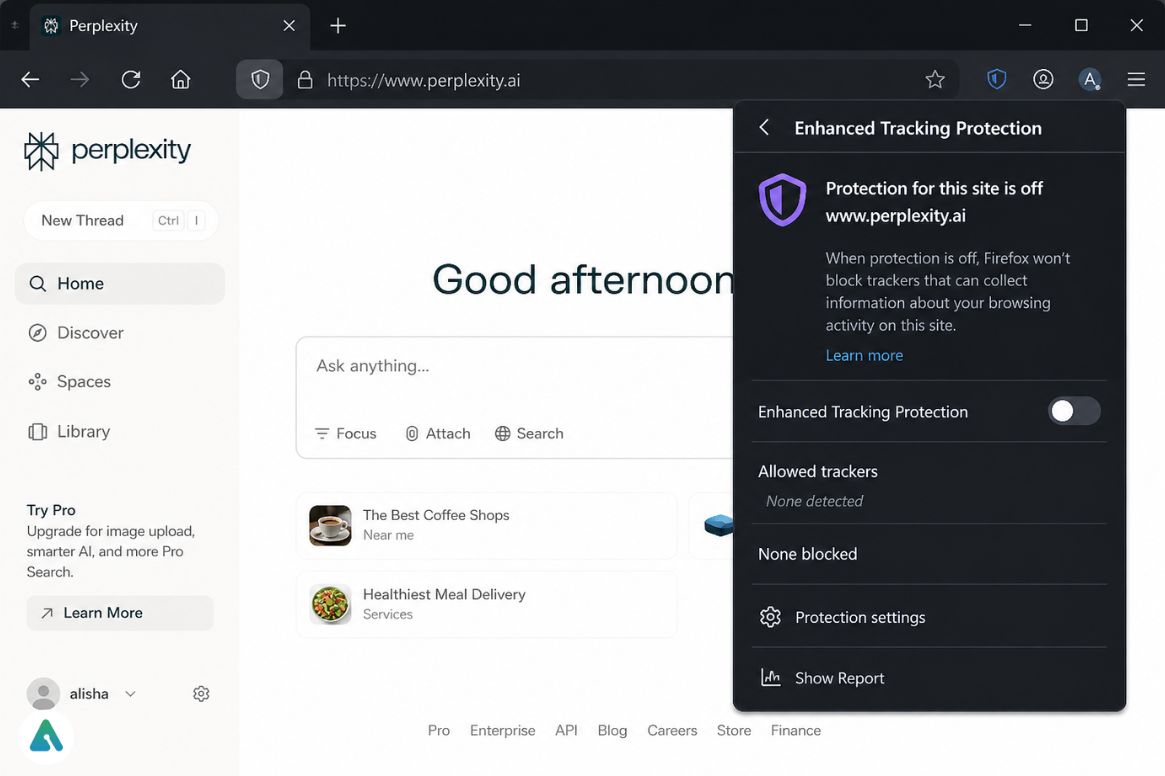Expand the alisha account chevron
This screenshot has width=1165, height=776.
click(x=130, y=694)
